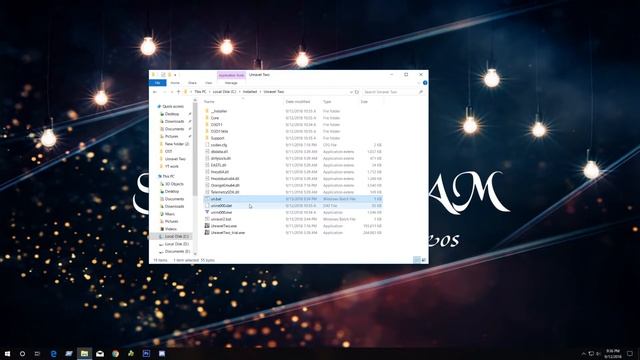Click the UnravelTwo.exe application icon
640x360 pixels.
(x=207, y=226)
